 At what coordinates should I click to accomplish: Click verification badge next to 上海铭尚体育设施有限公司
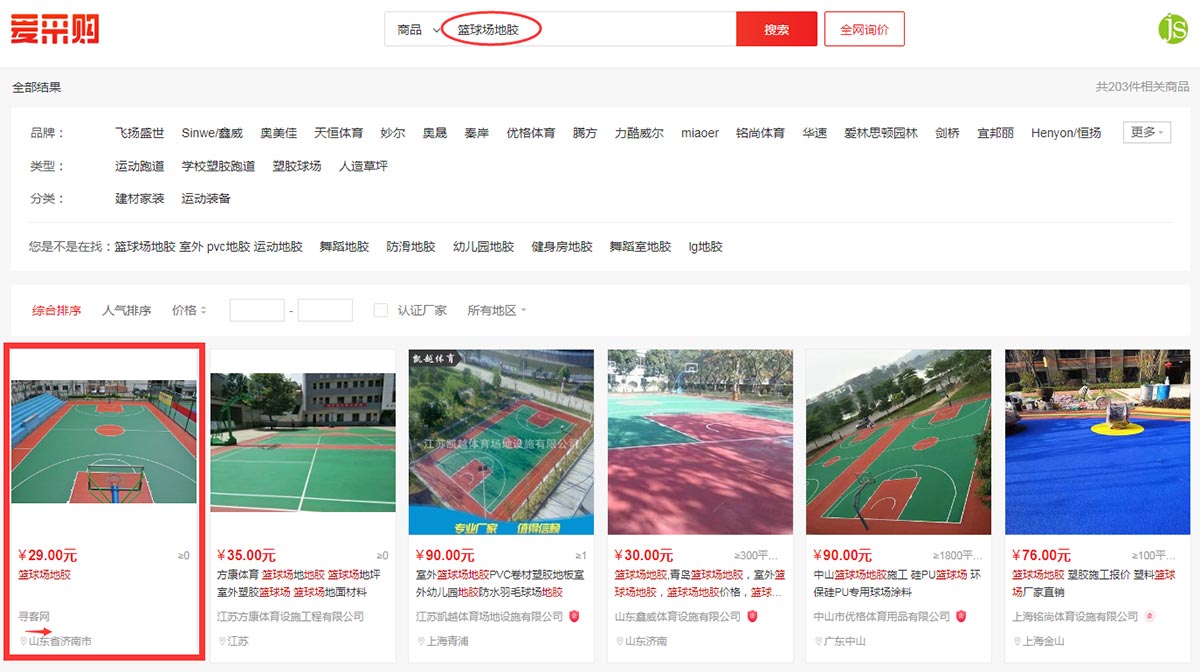(1150, 616)
